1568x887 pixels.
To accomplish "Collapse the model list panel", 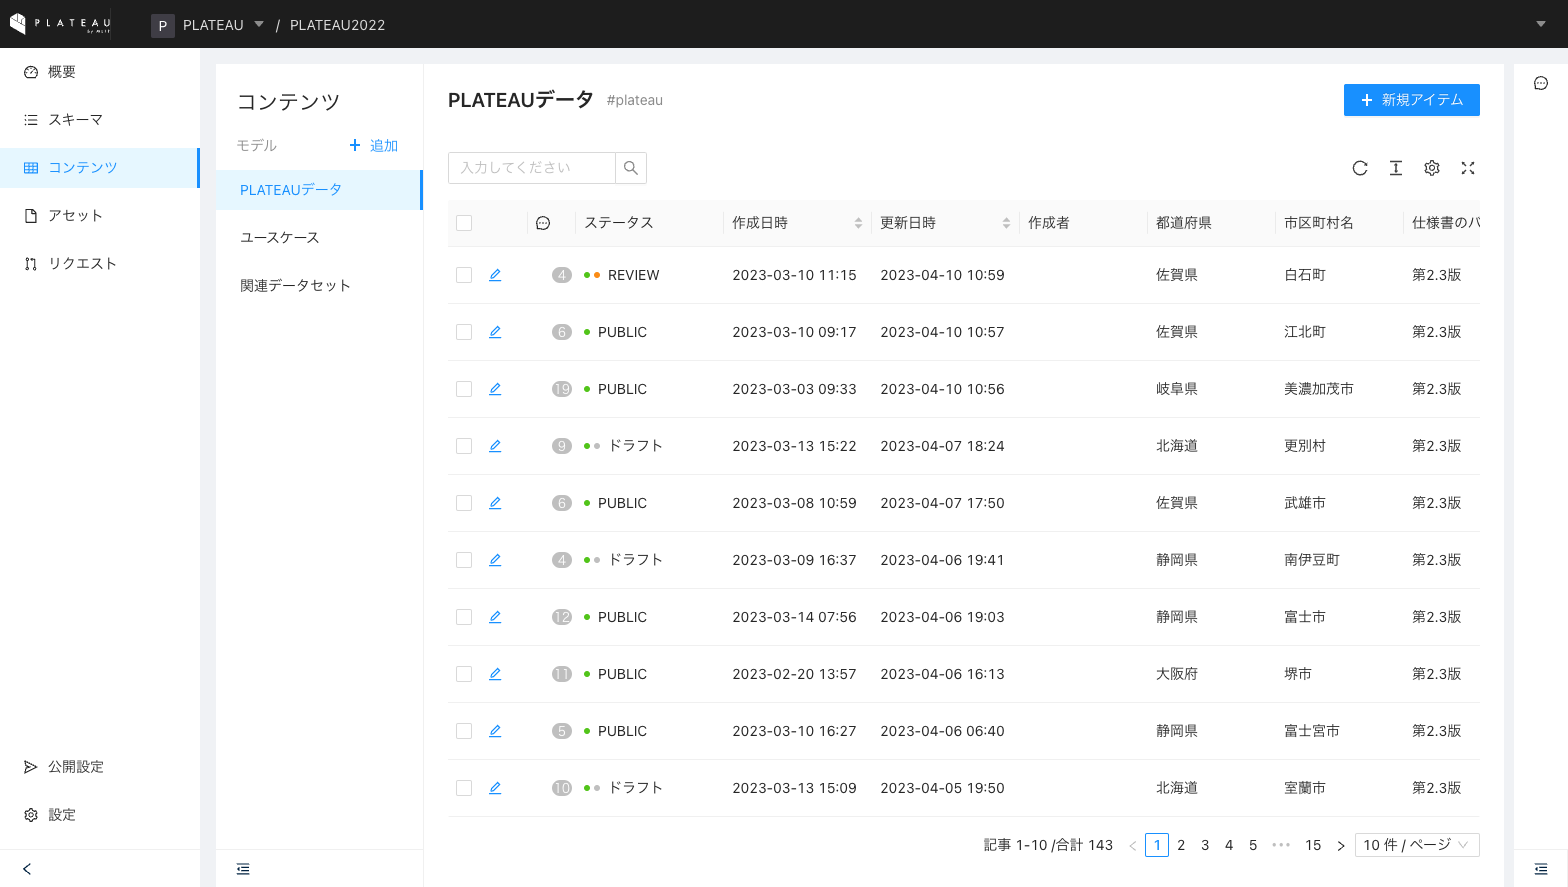I will pos(243,869).
